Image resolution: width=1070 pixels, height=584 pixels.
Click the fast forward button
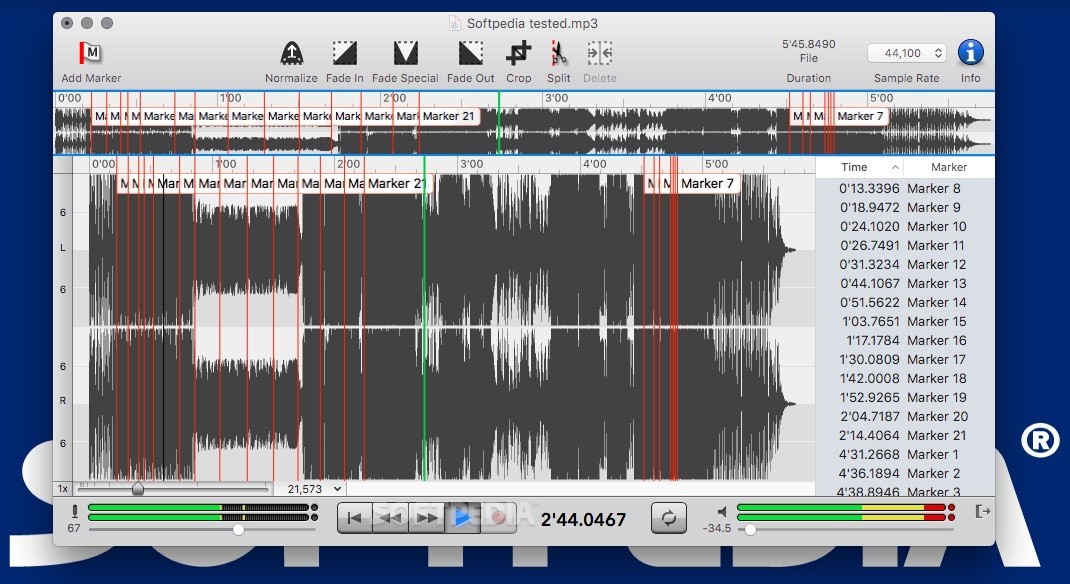point(426,518)
